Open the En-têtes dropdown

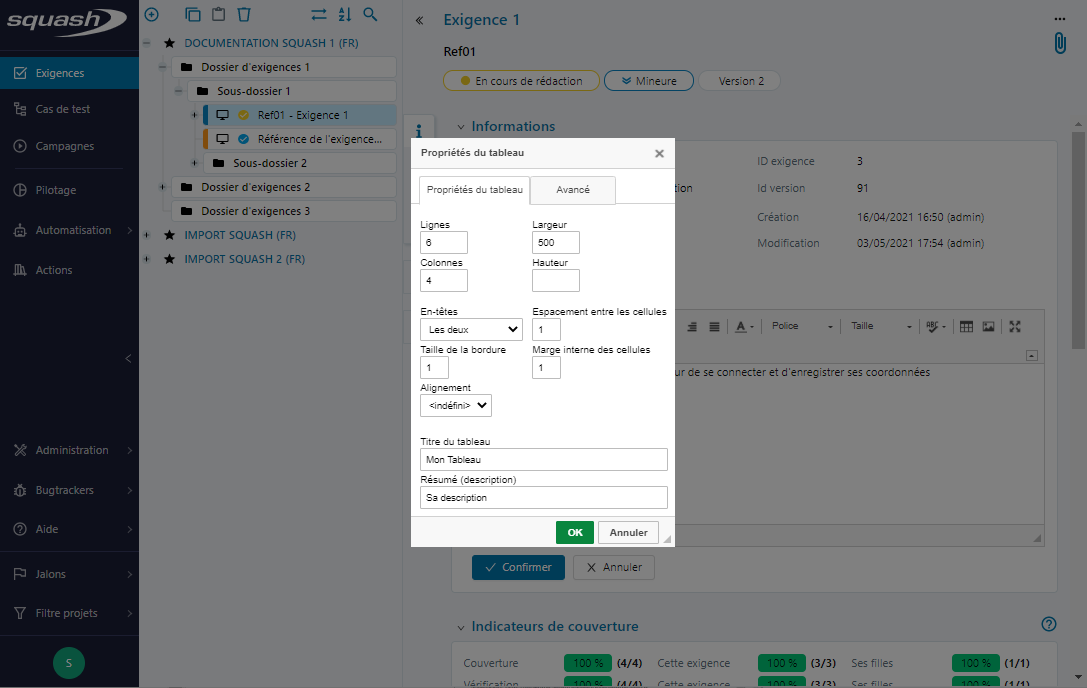tap(471, 329)
